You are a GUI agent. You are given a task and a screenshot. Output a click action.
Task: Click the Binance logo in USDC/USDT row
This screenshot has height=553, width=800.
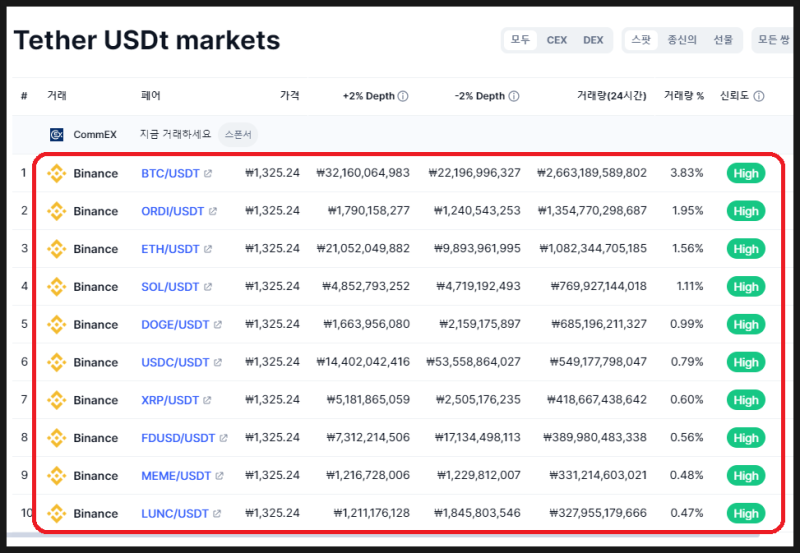point(57,362)
